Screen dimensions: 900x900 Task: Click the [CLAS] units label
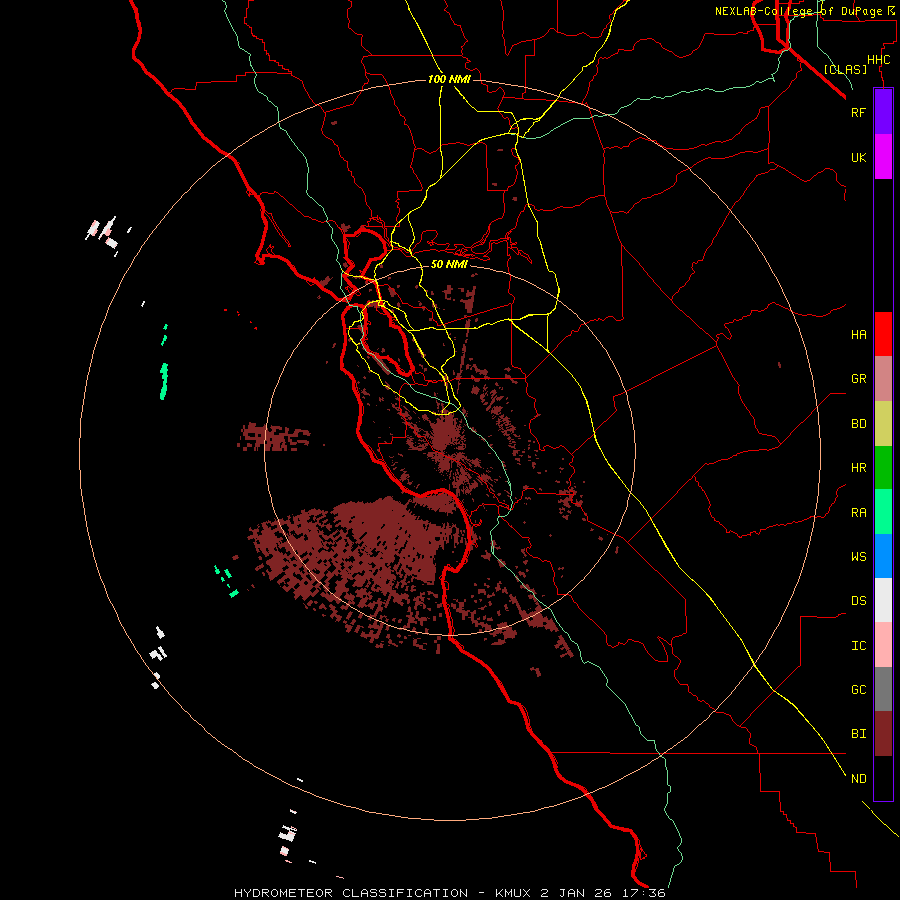[845, 69]
